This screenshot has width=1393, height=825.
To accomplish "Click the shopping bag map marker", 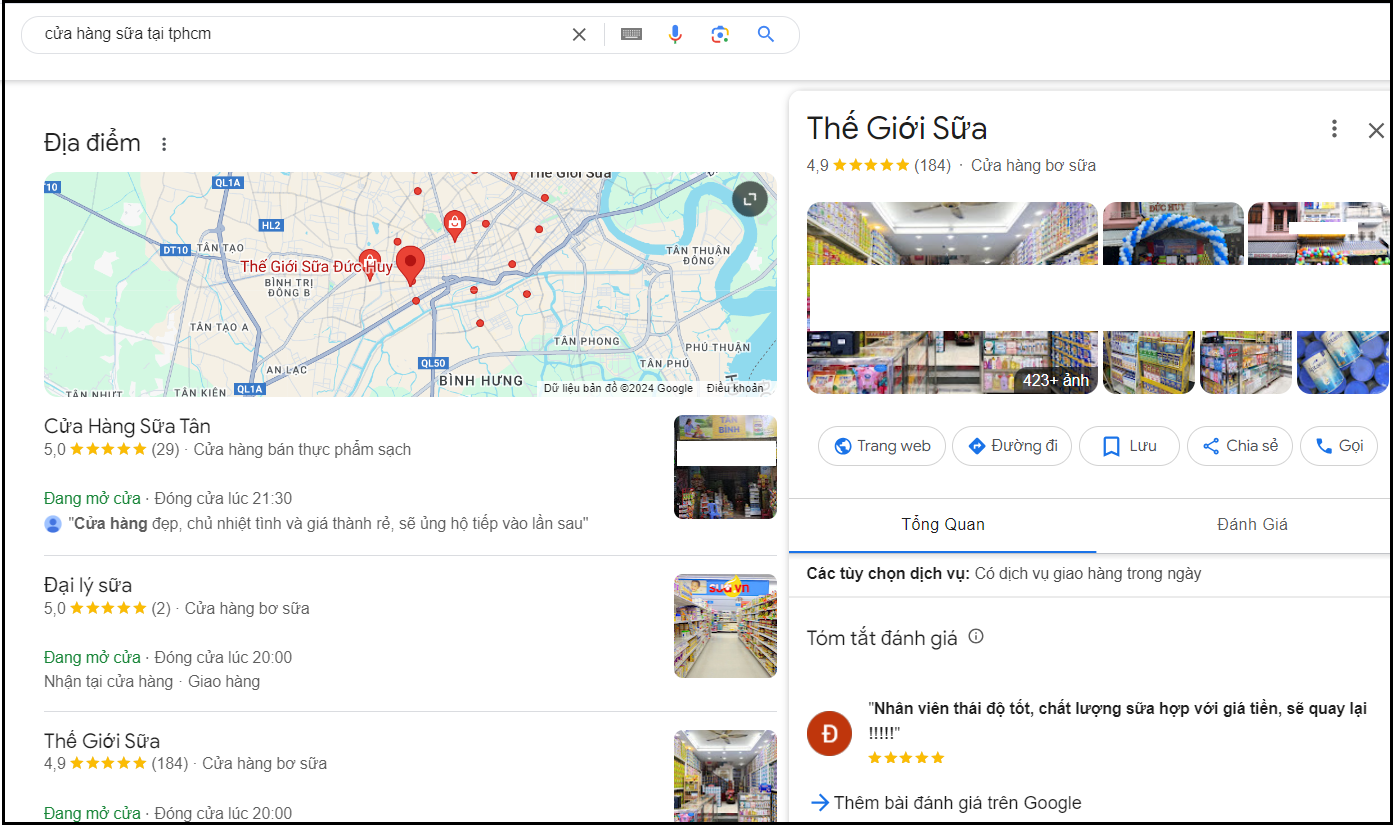I will click(455, 226).
